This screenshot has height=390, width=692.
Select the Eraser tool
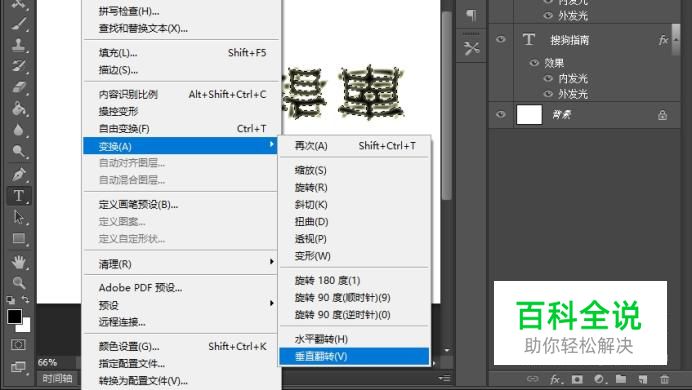pos(18,87)
